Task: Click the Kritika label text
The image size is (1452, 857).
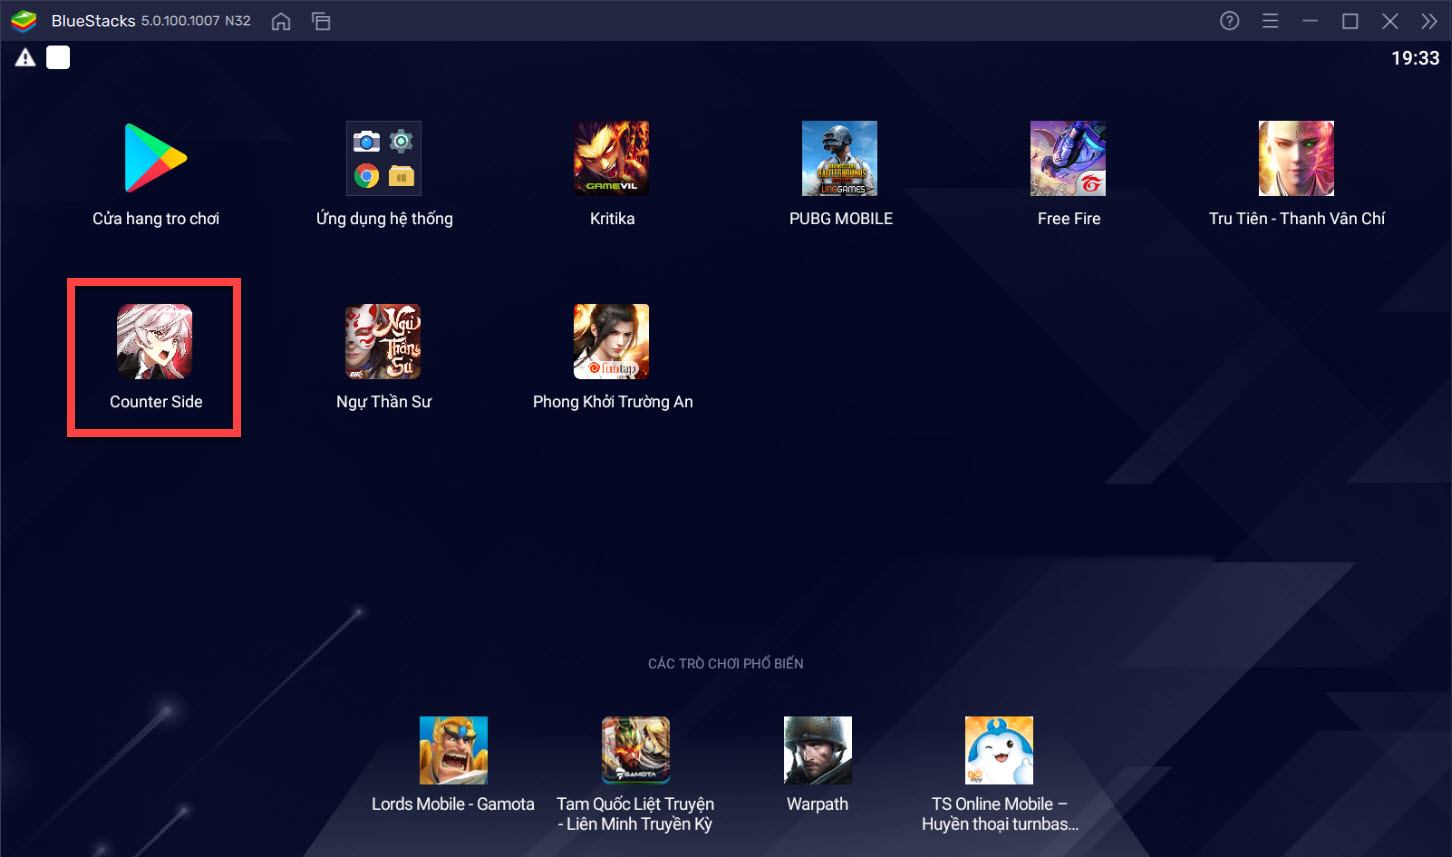Action: [x=612, y=218]
